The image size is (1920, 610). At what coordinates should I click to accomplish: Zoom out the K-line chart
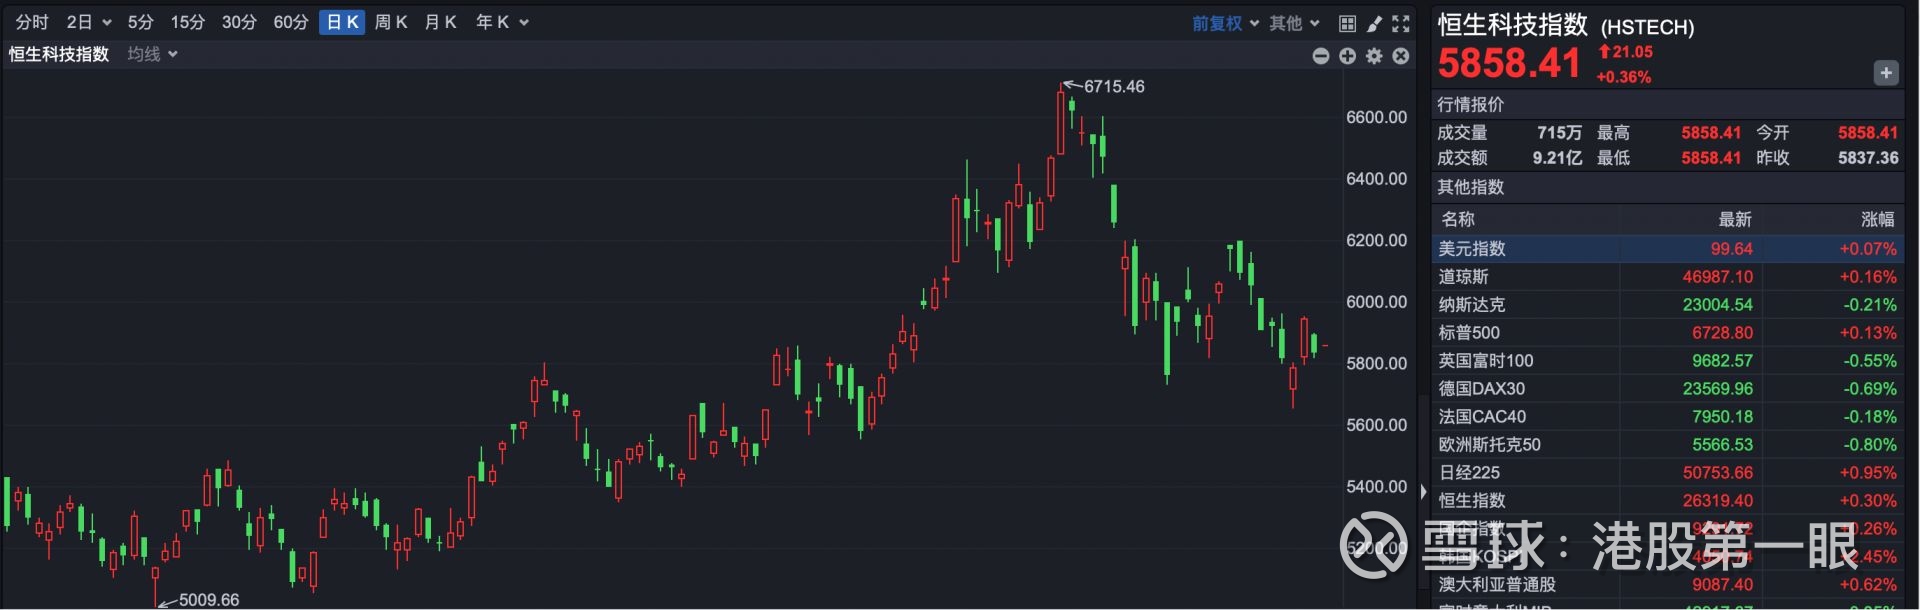(1321, 56)
